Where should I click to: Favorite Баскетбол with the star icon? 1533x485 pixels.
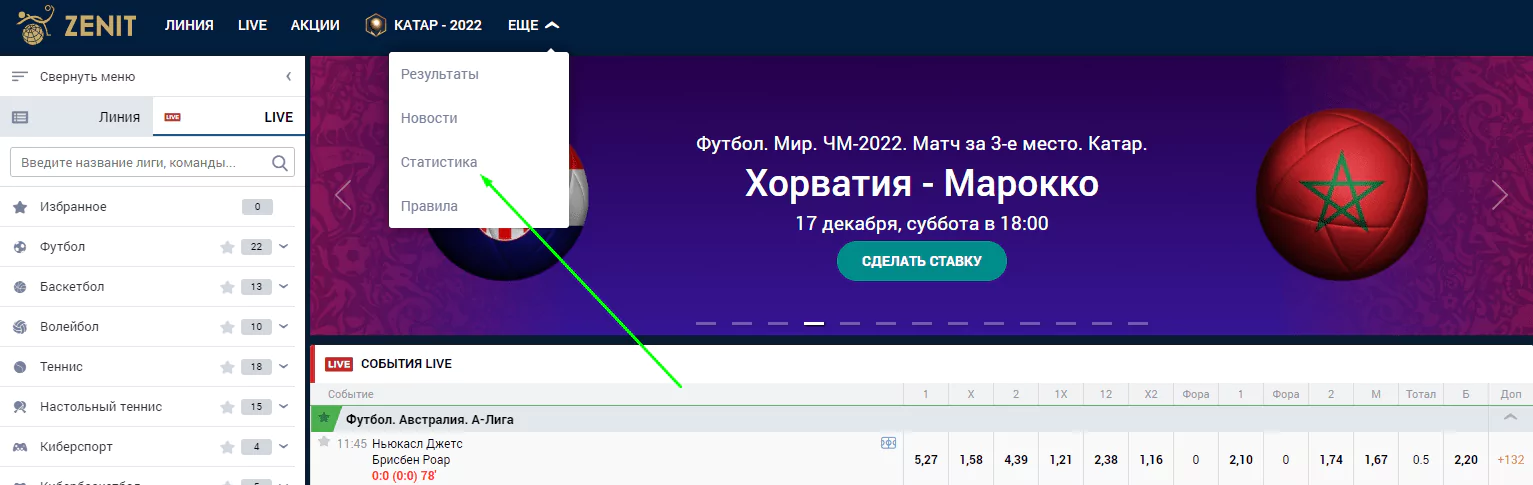(x=227, y=287)
